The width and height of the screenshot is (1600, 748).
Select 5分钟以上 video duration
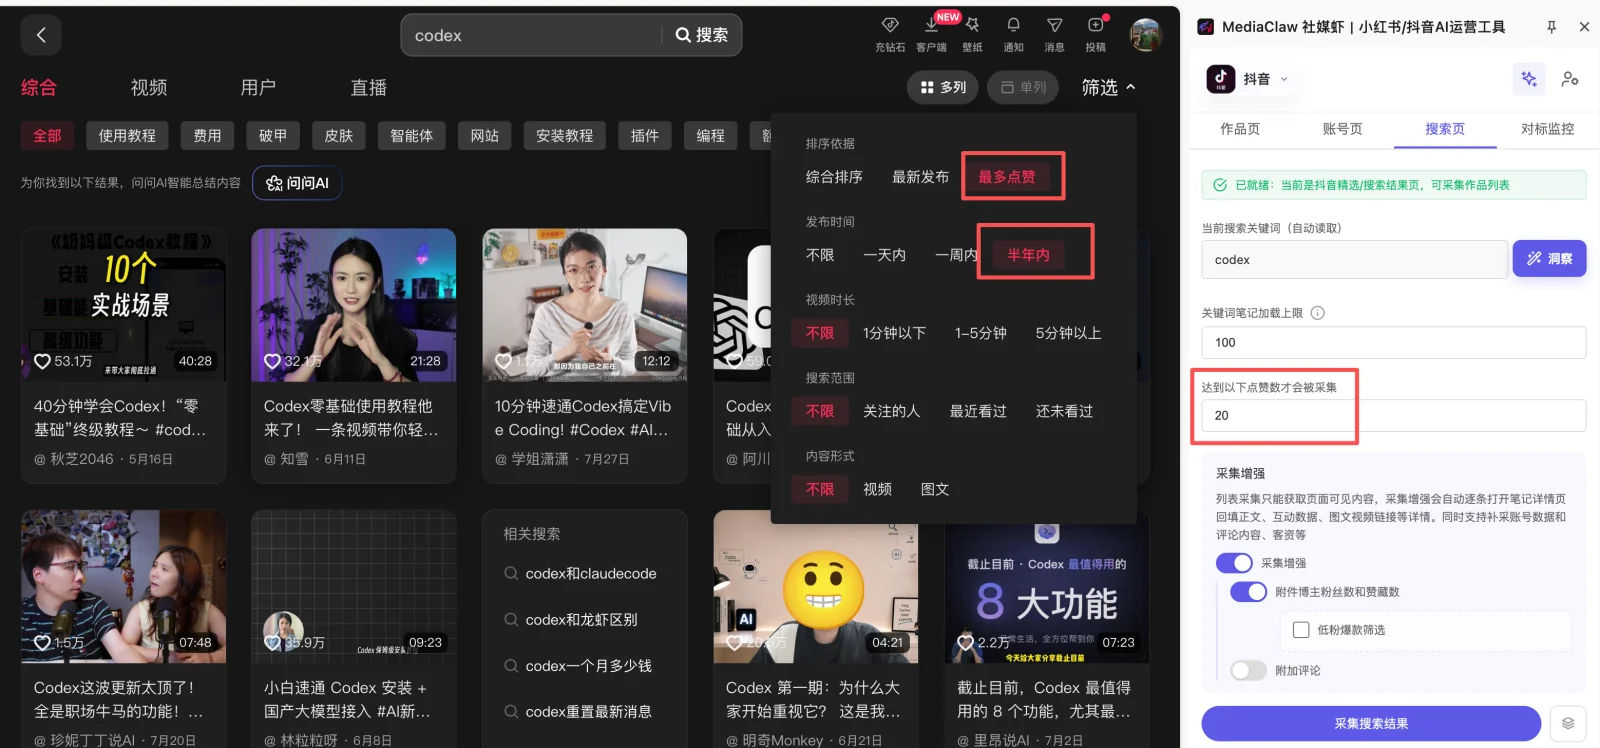[x=1068, y=333]
